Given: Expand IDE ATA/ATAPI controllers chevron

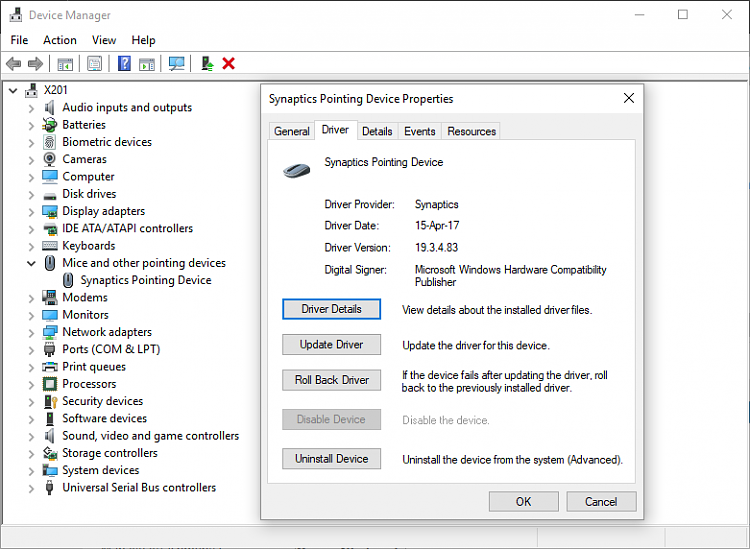Looking at the screenshot, I should 31,229.
